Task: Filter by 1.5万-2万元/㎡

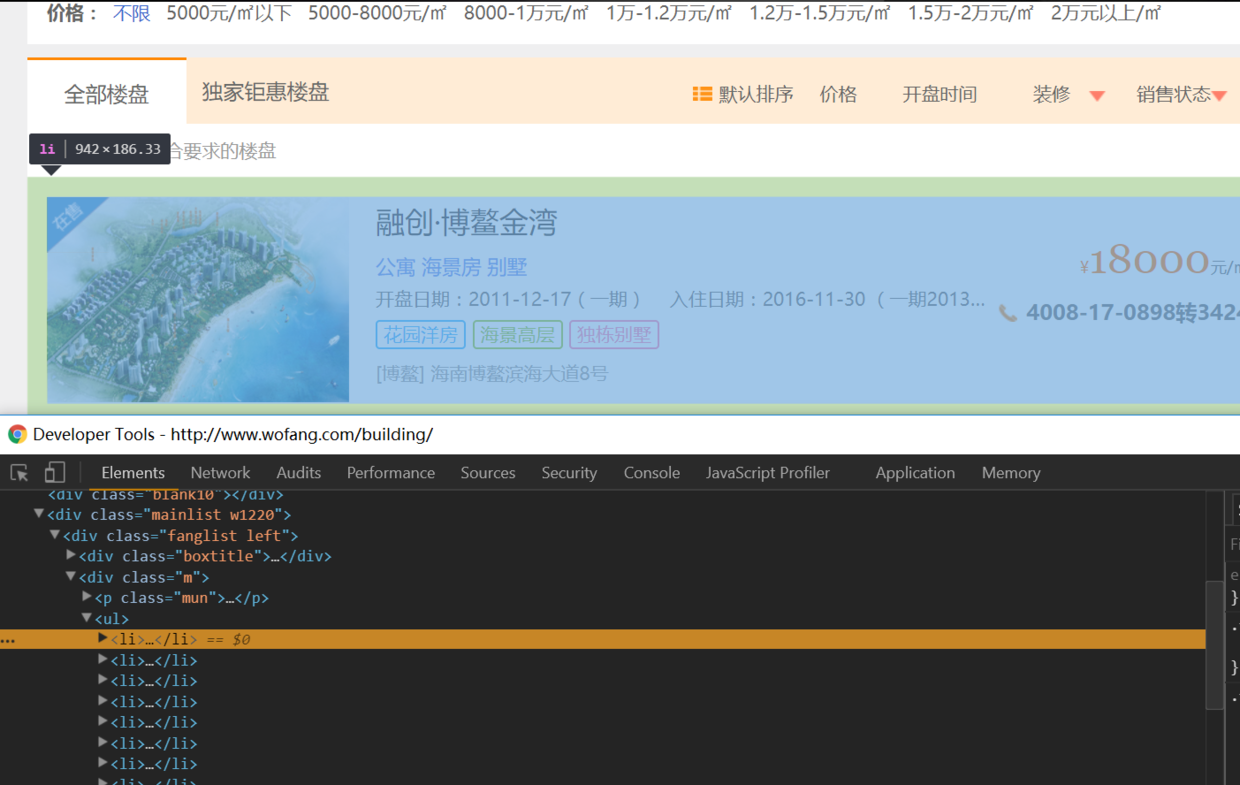Action: [x=971, y=14]
